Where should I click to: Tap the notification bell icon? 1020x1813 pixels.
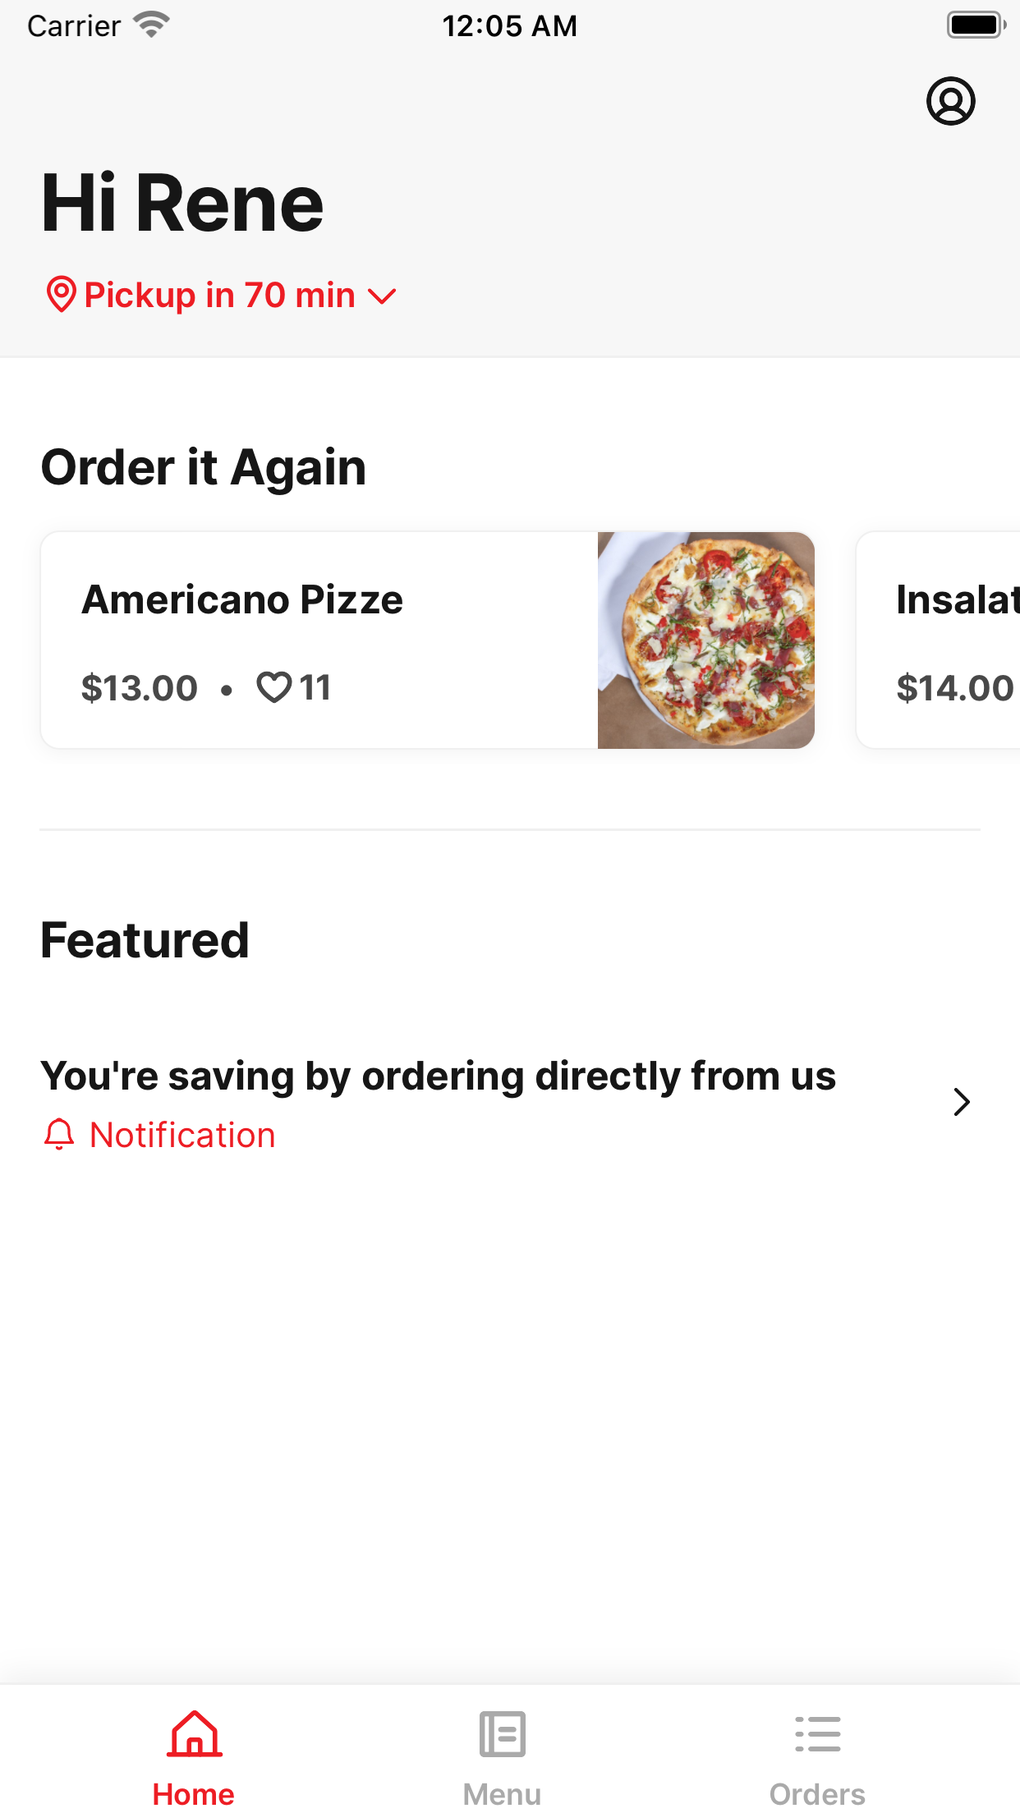tap(59, 1135)
